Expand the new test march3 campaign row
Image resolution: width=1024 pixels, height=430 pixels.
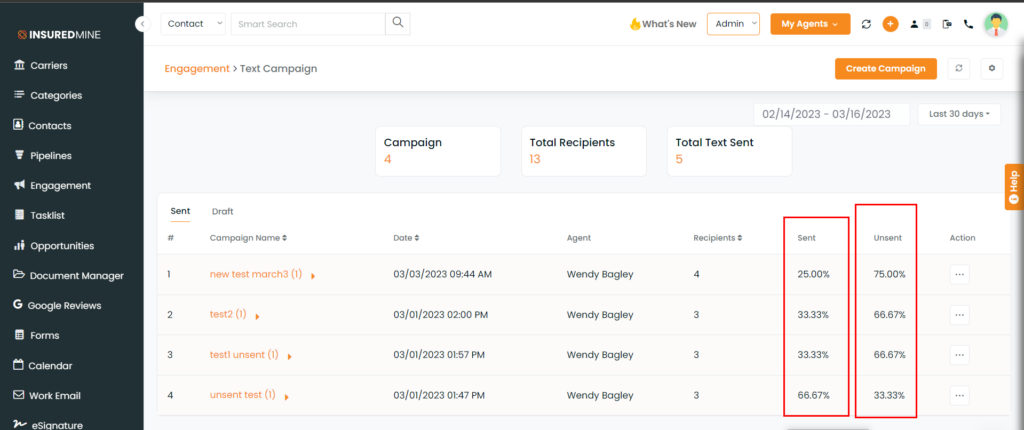pyautogui.click(x=313, y=276)
